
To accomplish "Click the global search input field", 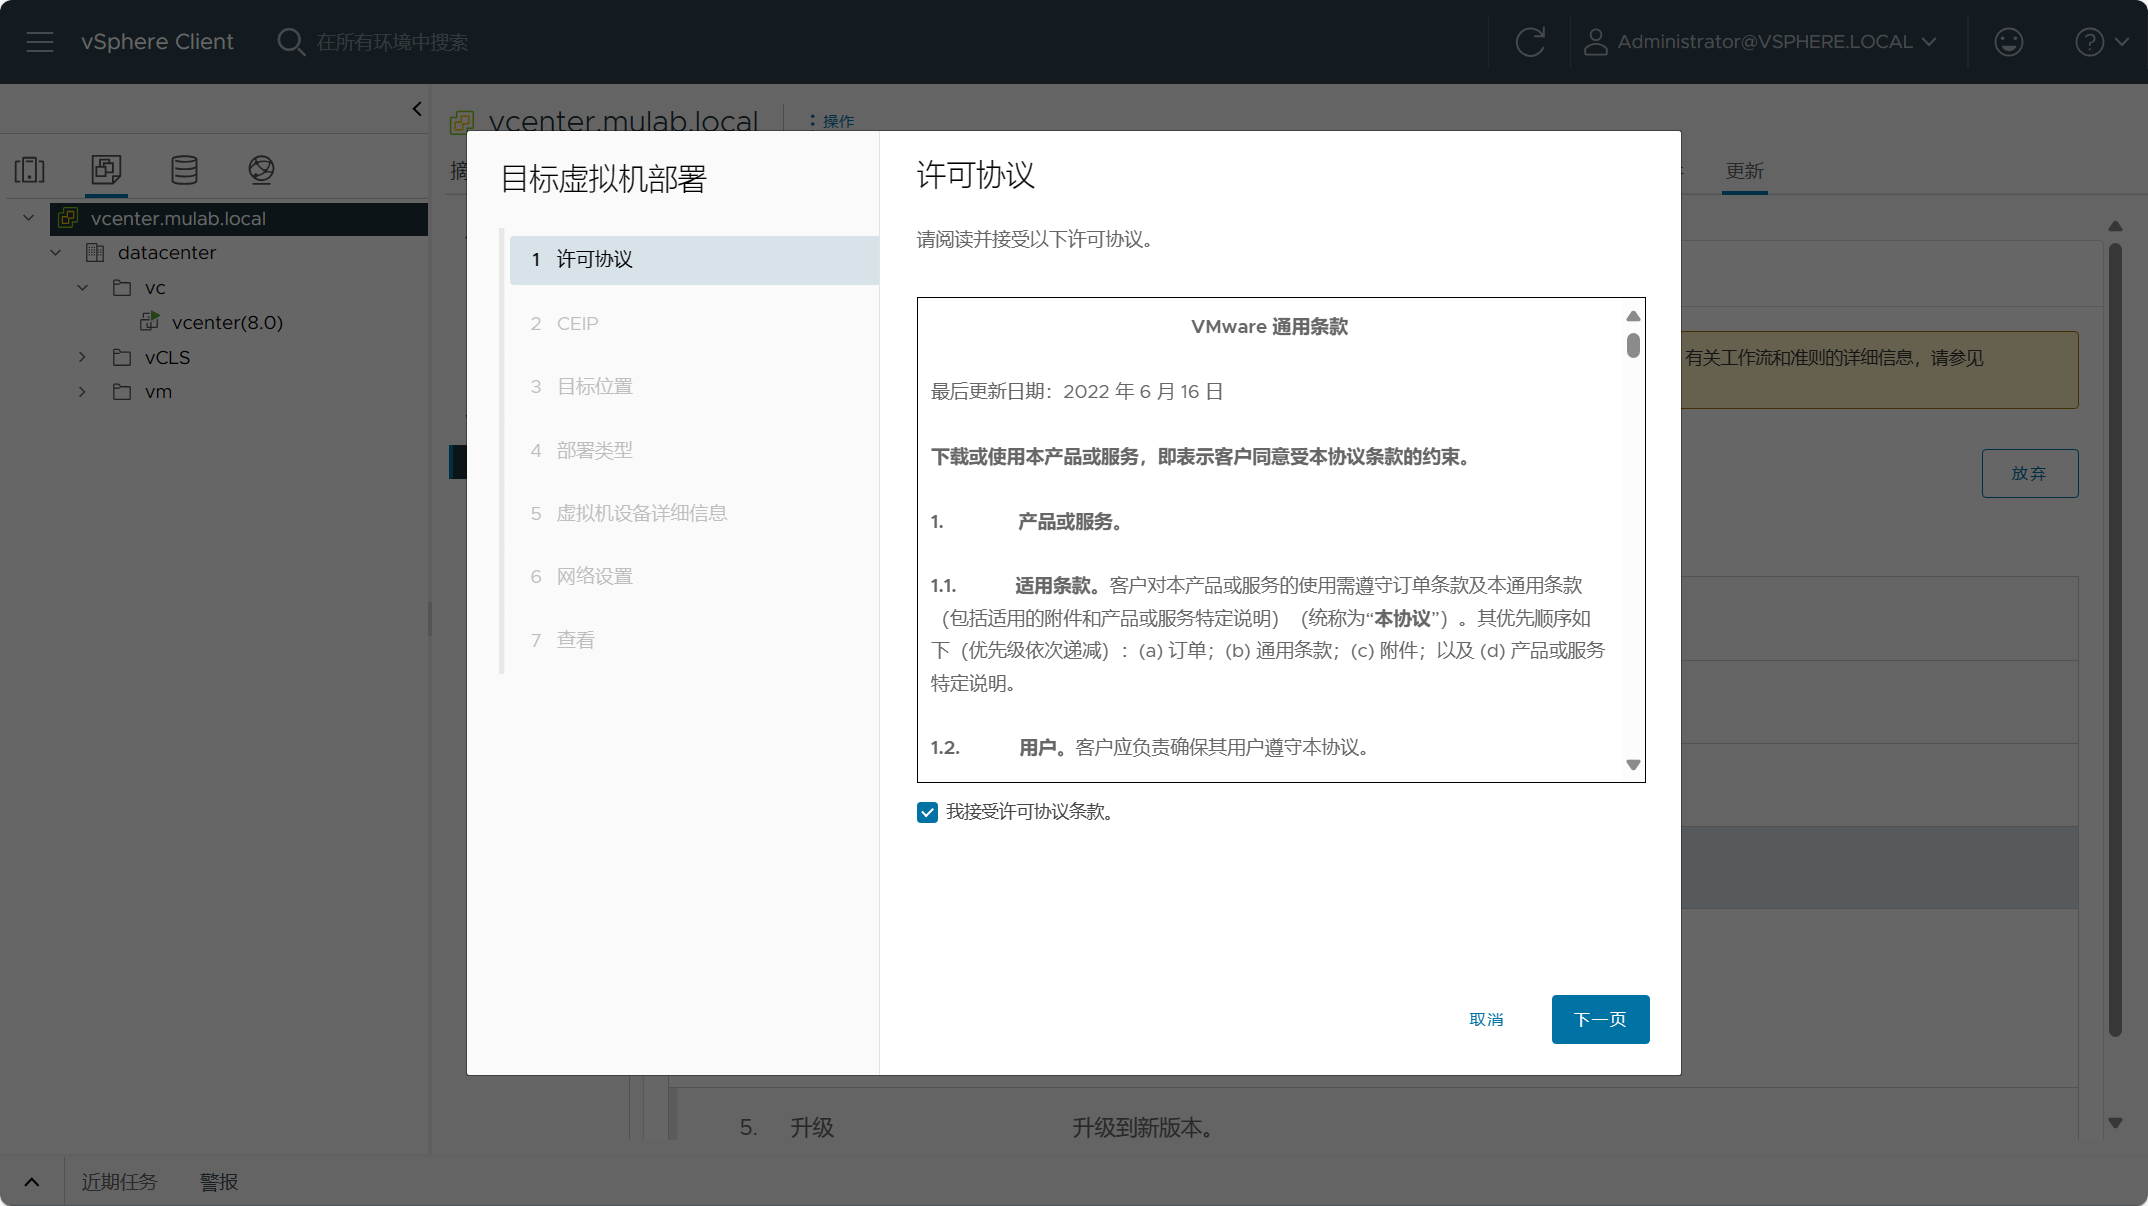I will [392, 42].
